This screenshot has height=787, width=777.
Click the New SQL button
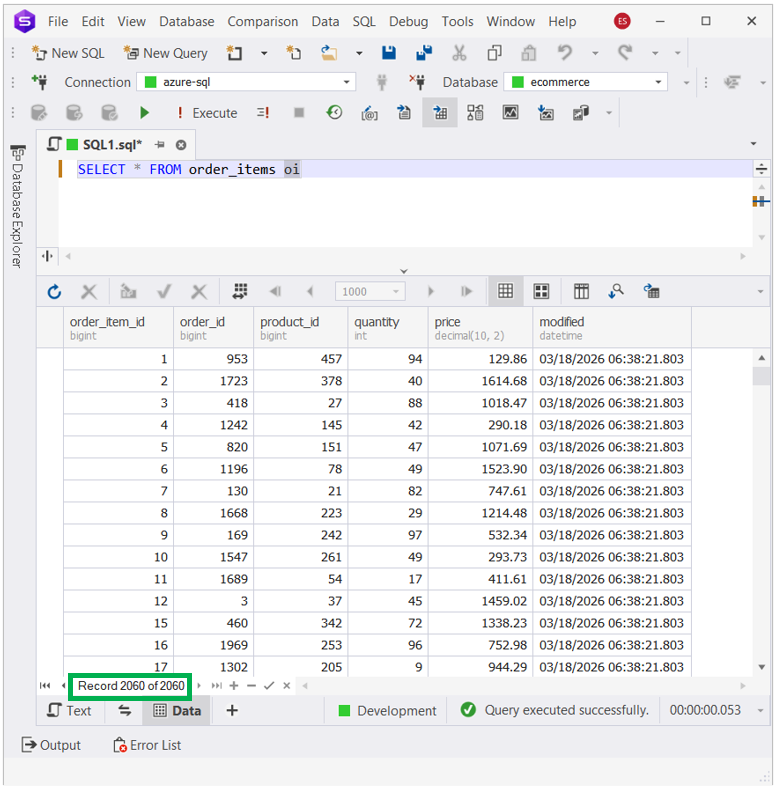(68, 53)
